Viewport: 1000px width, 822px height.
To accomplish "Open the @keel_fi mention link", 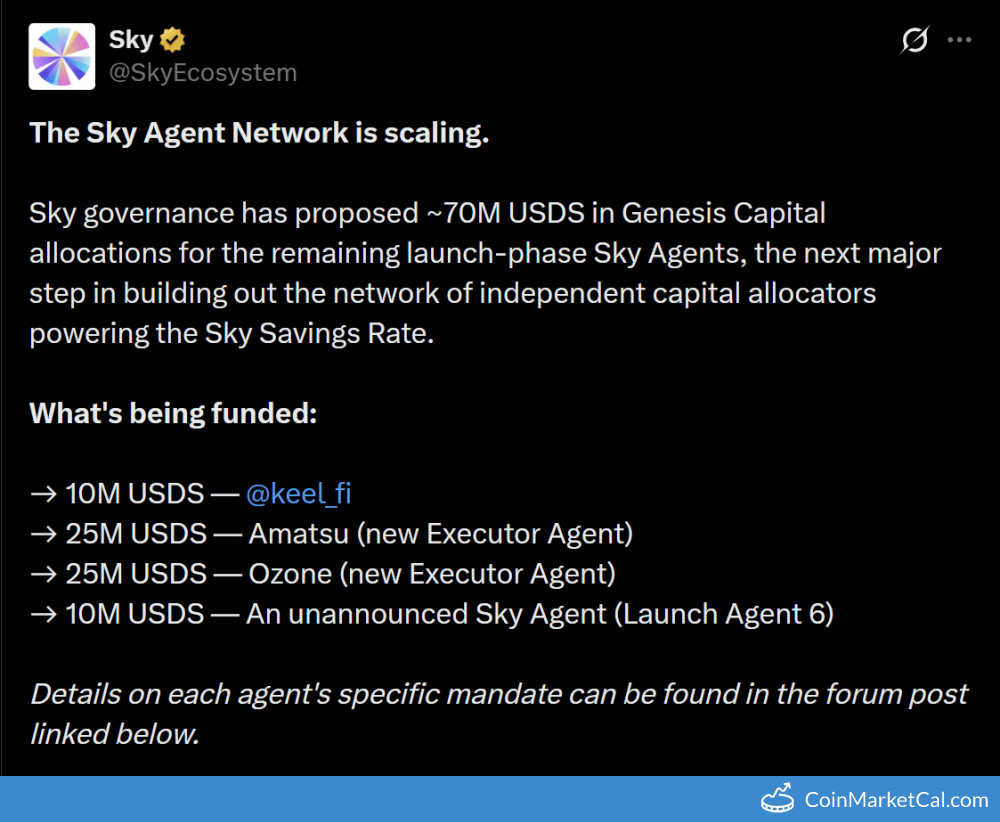I will click(x=298, y=493).
